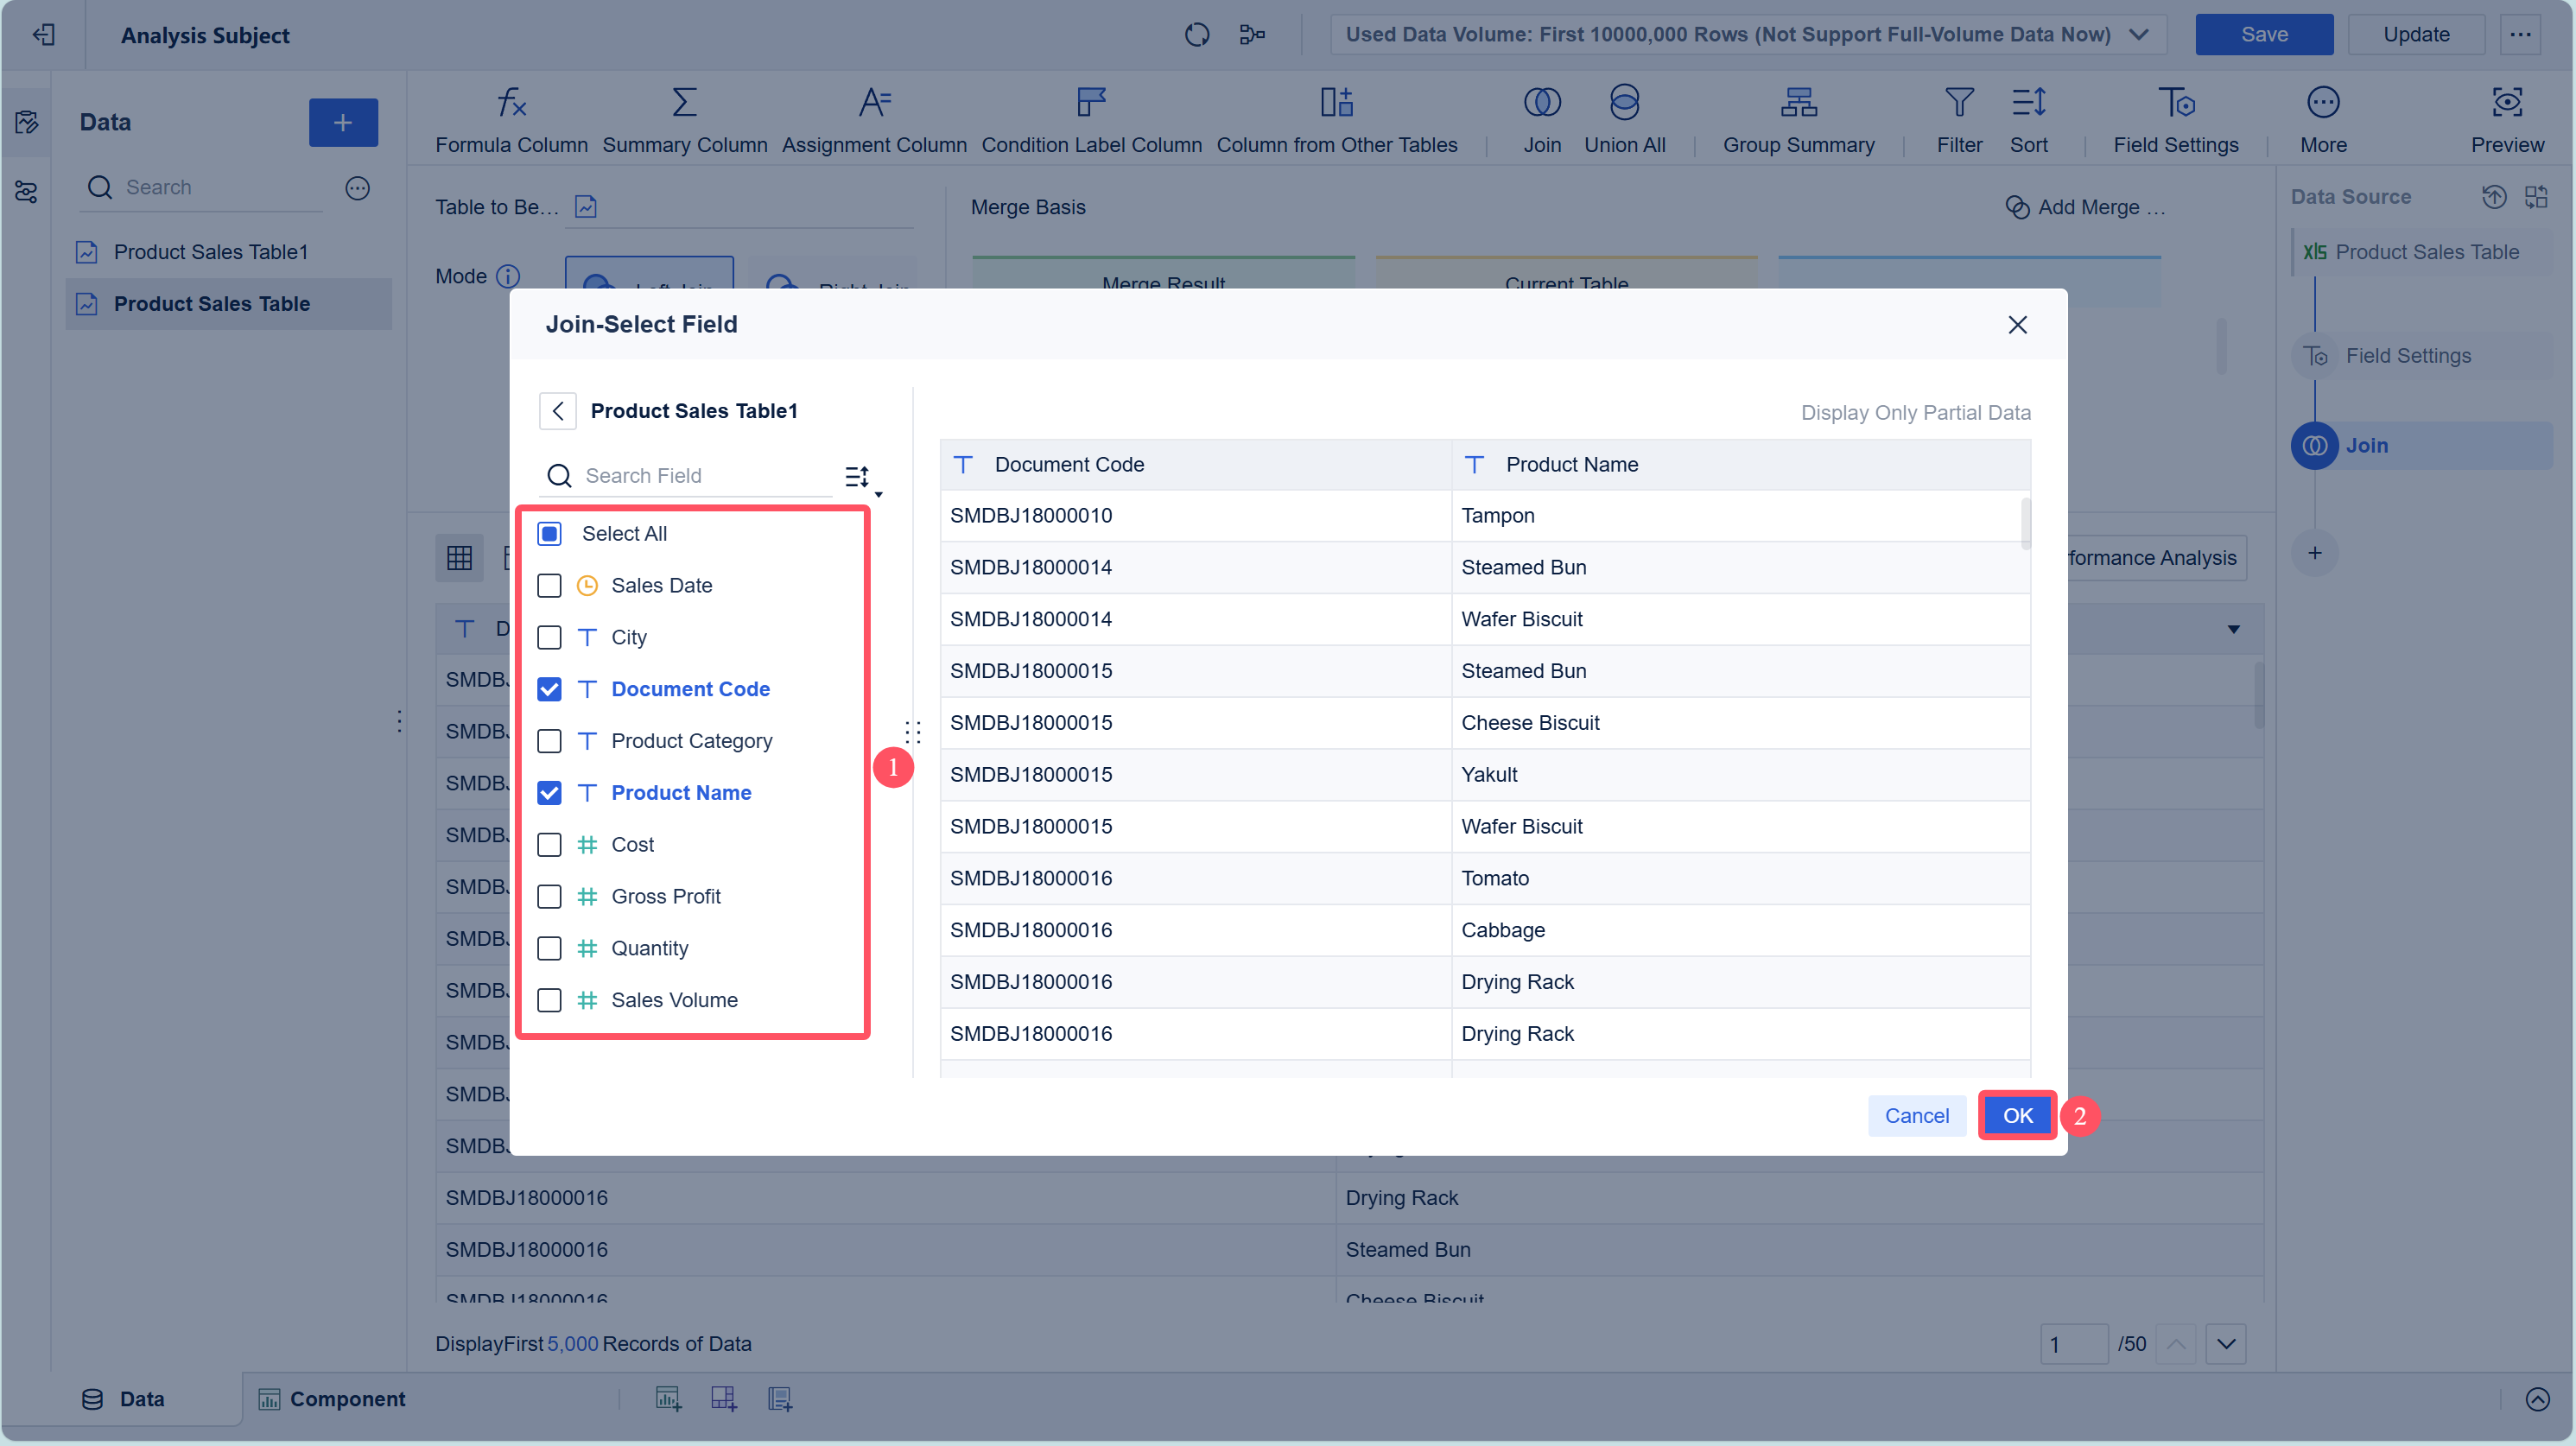Click the Formula Column icon

click(511, 103)
